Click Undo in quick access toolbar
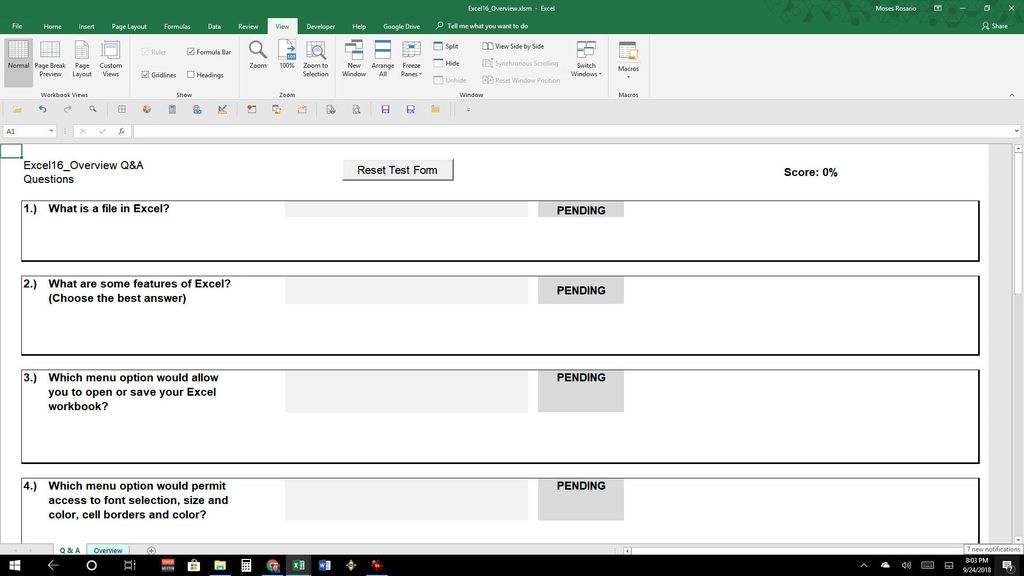The width and height of the screenshot is (1024, 576). point(42,110)
